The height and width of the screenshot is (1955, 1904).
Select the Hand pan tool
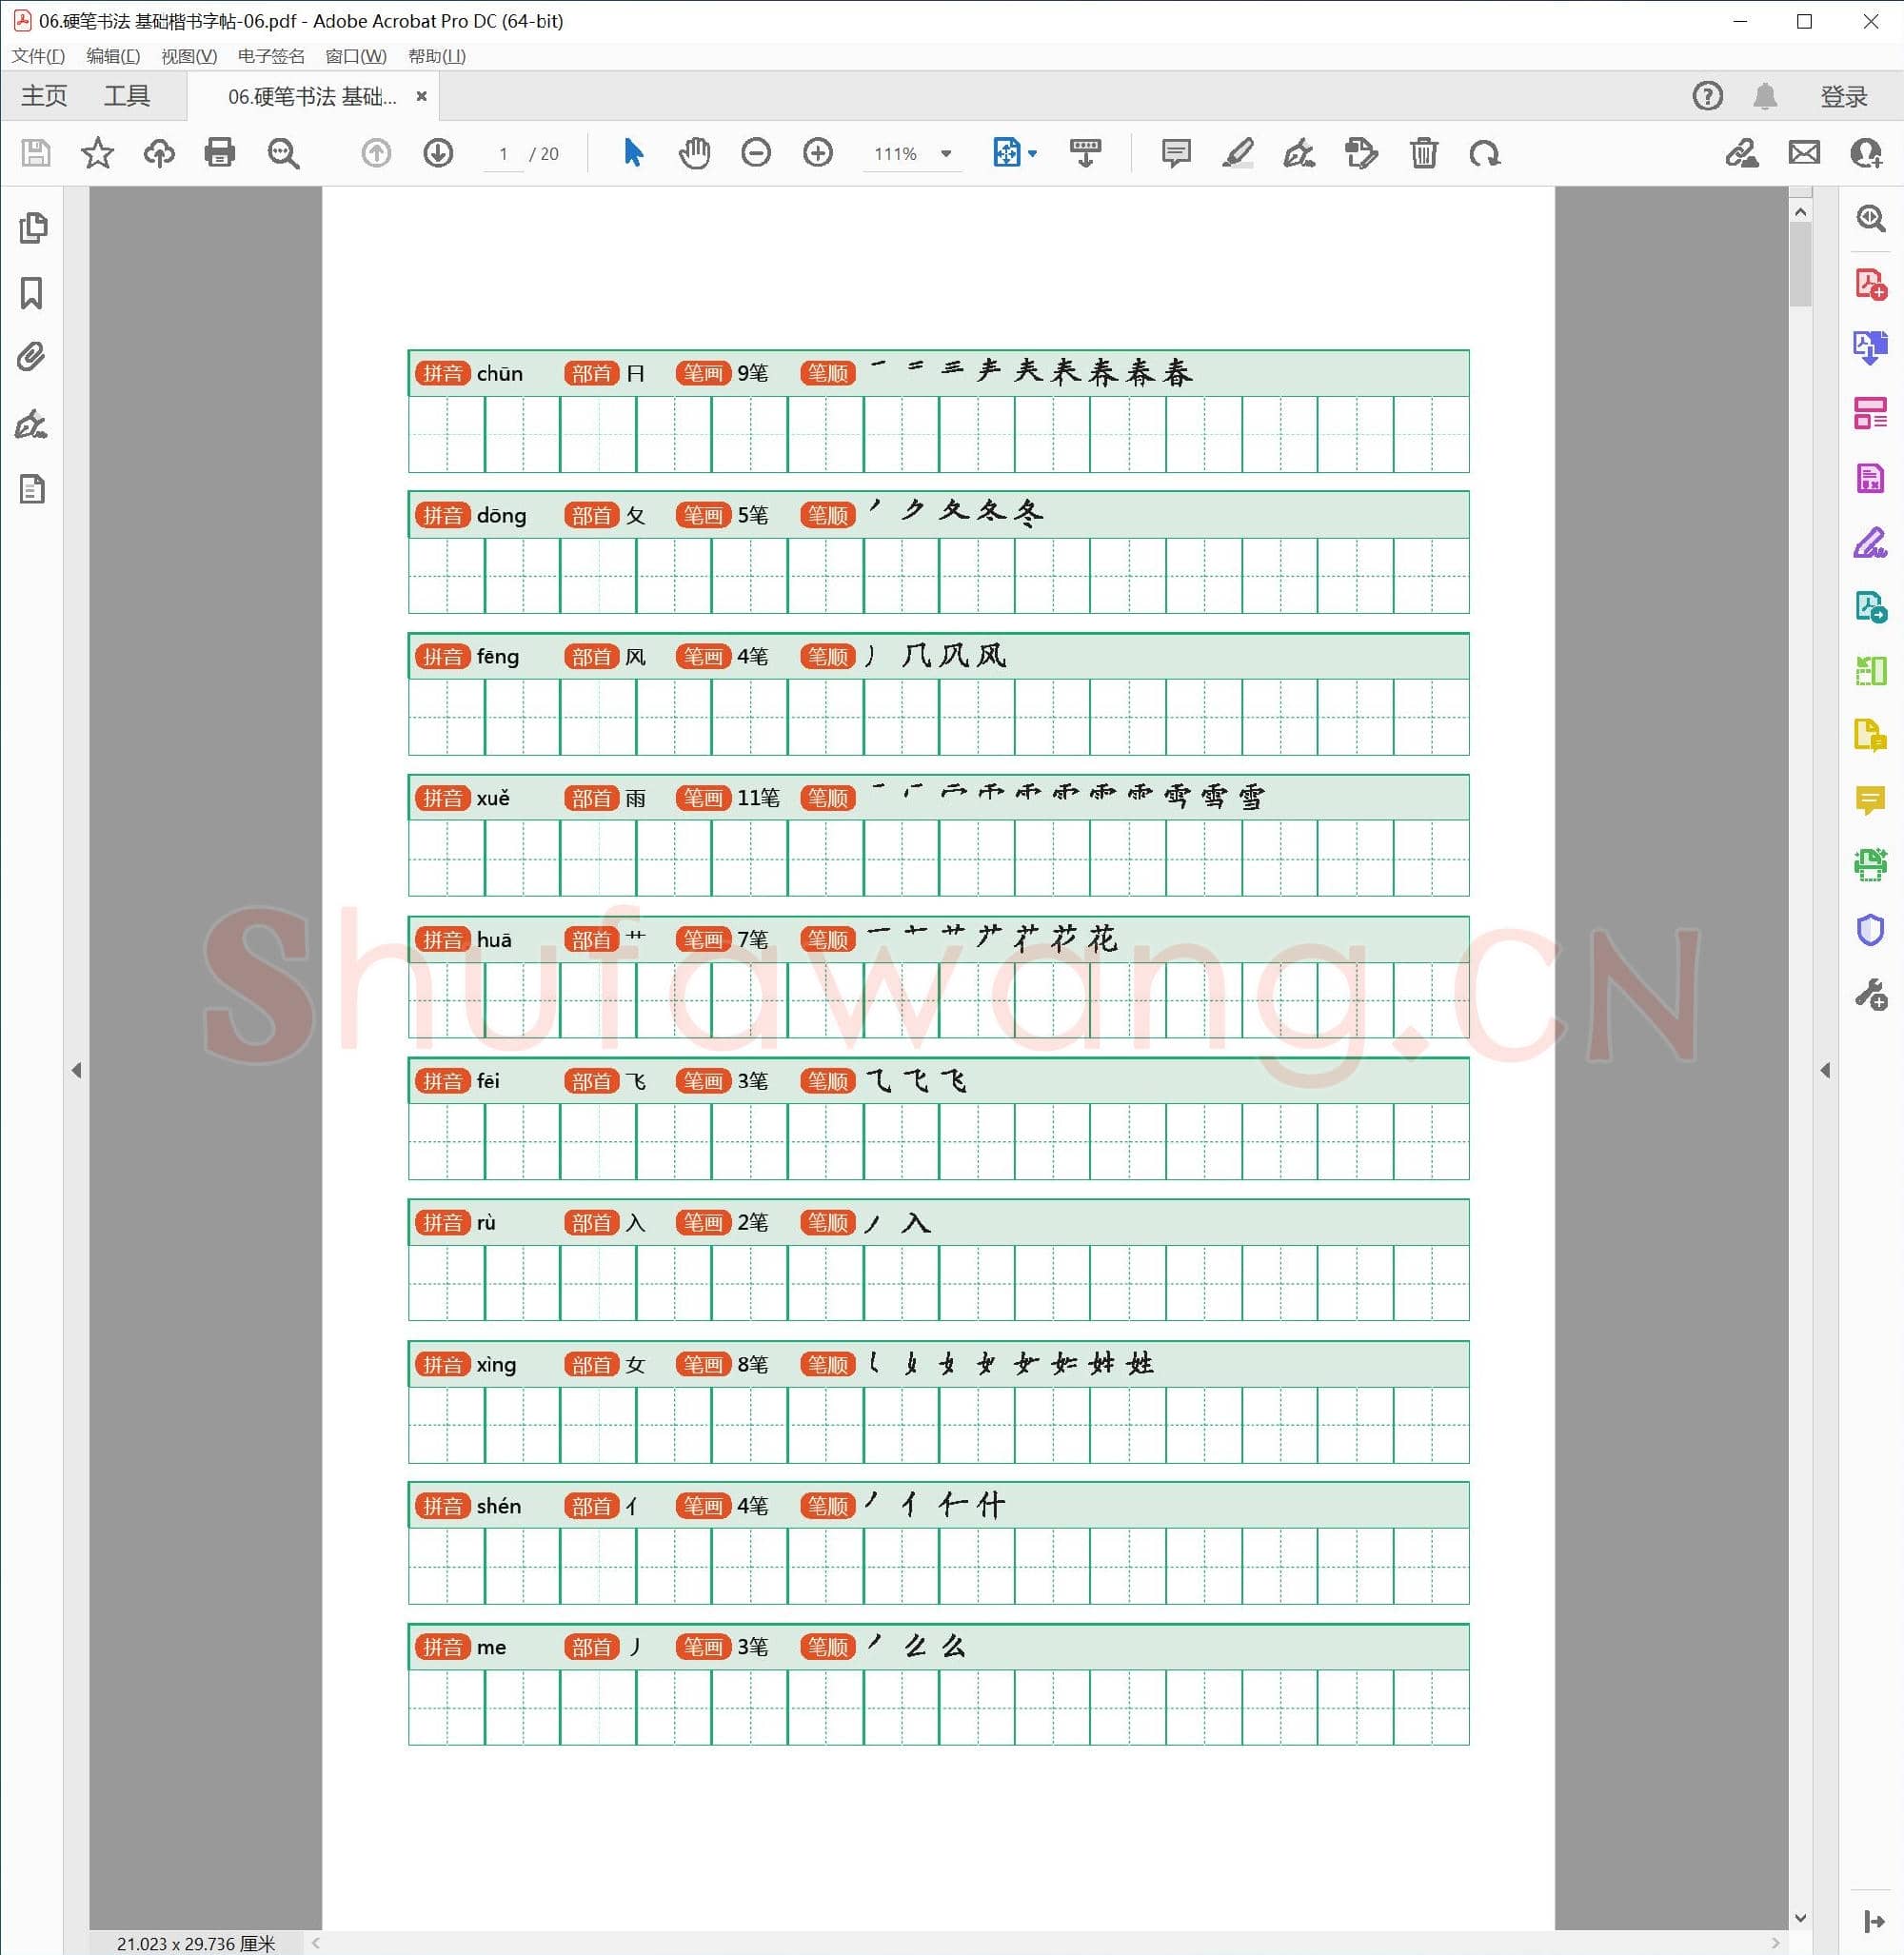click(694, 153)
